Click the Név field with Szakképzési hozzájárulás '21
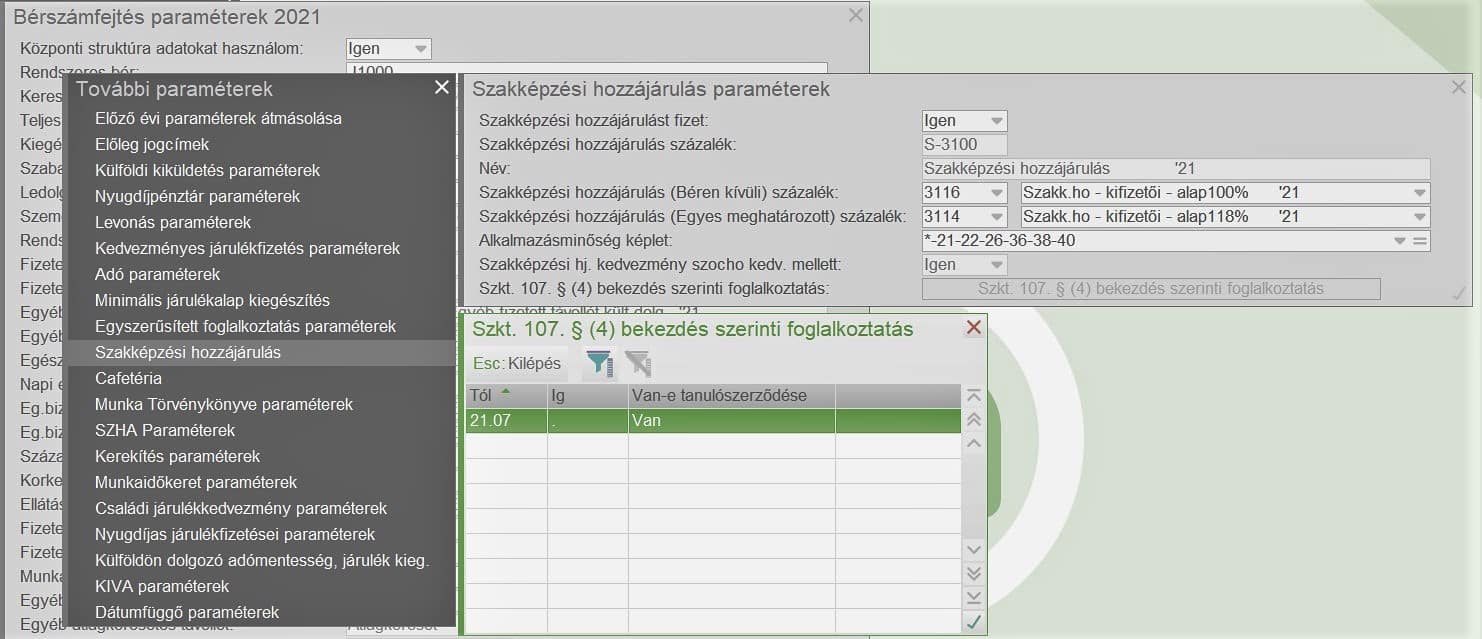The width and height of the screenshot is (1482, 639). click(x=1176, y=169)
